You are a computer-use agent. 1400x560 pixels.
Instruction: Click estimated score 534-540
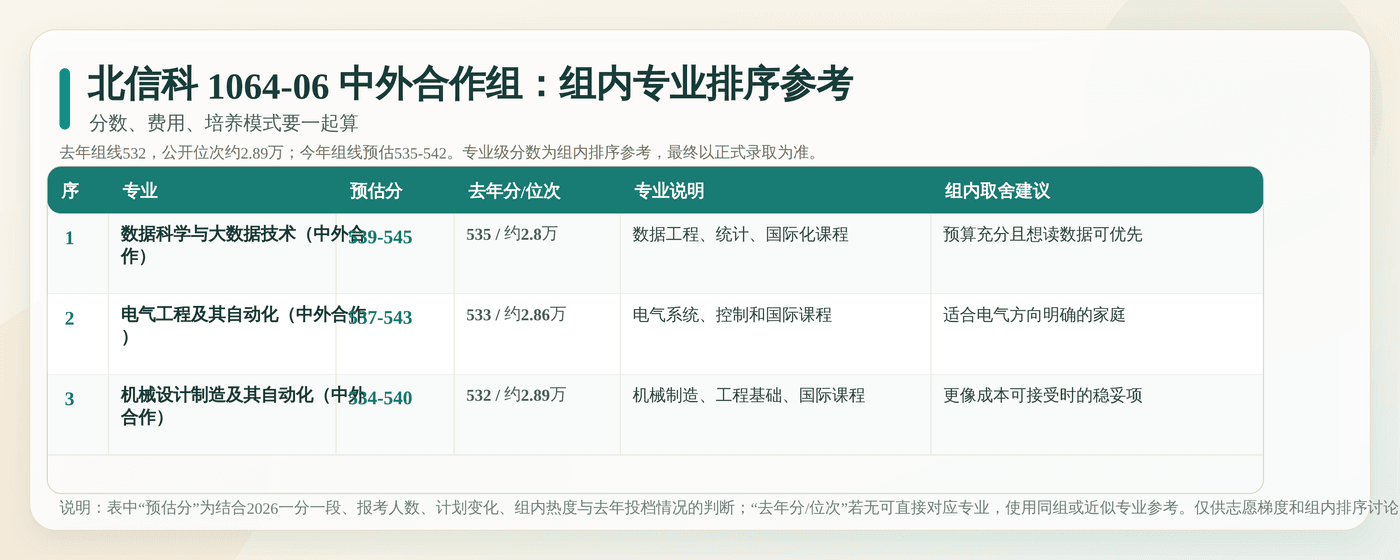click(x=380, y=399)
